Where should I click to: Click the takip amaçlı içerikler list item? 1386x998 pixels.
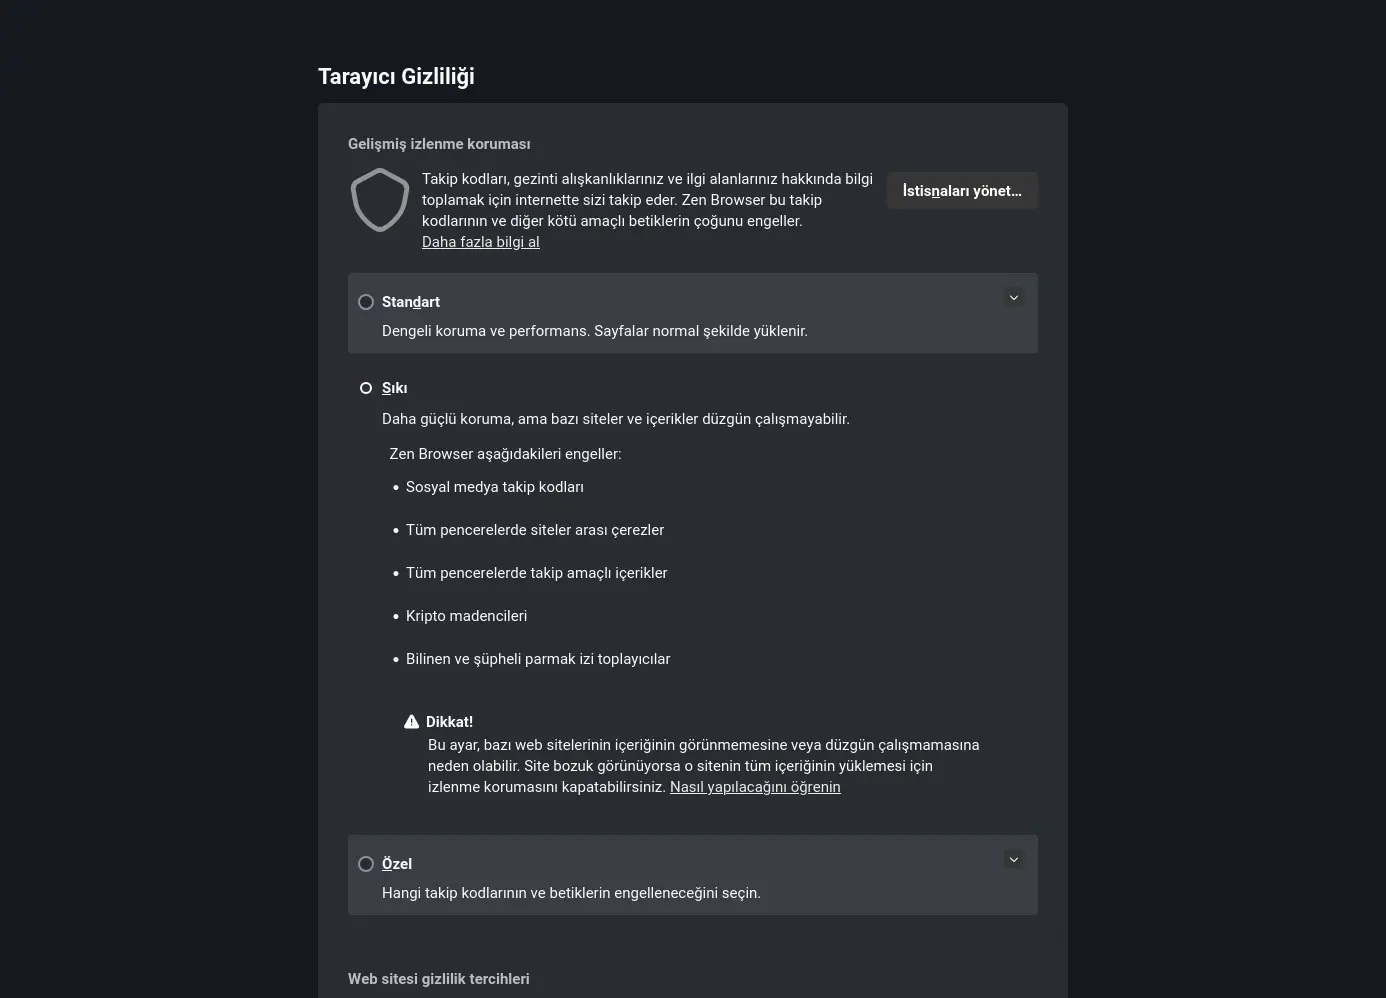click(537, 573)
